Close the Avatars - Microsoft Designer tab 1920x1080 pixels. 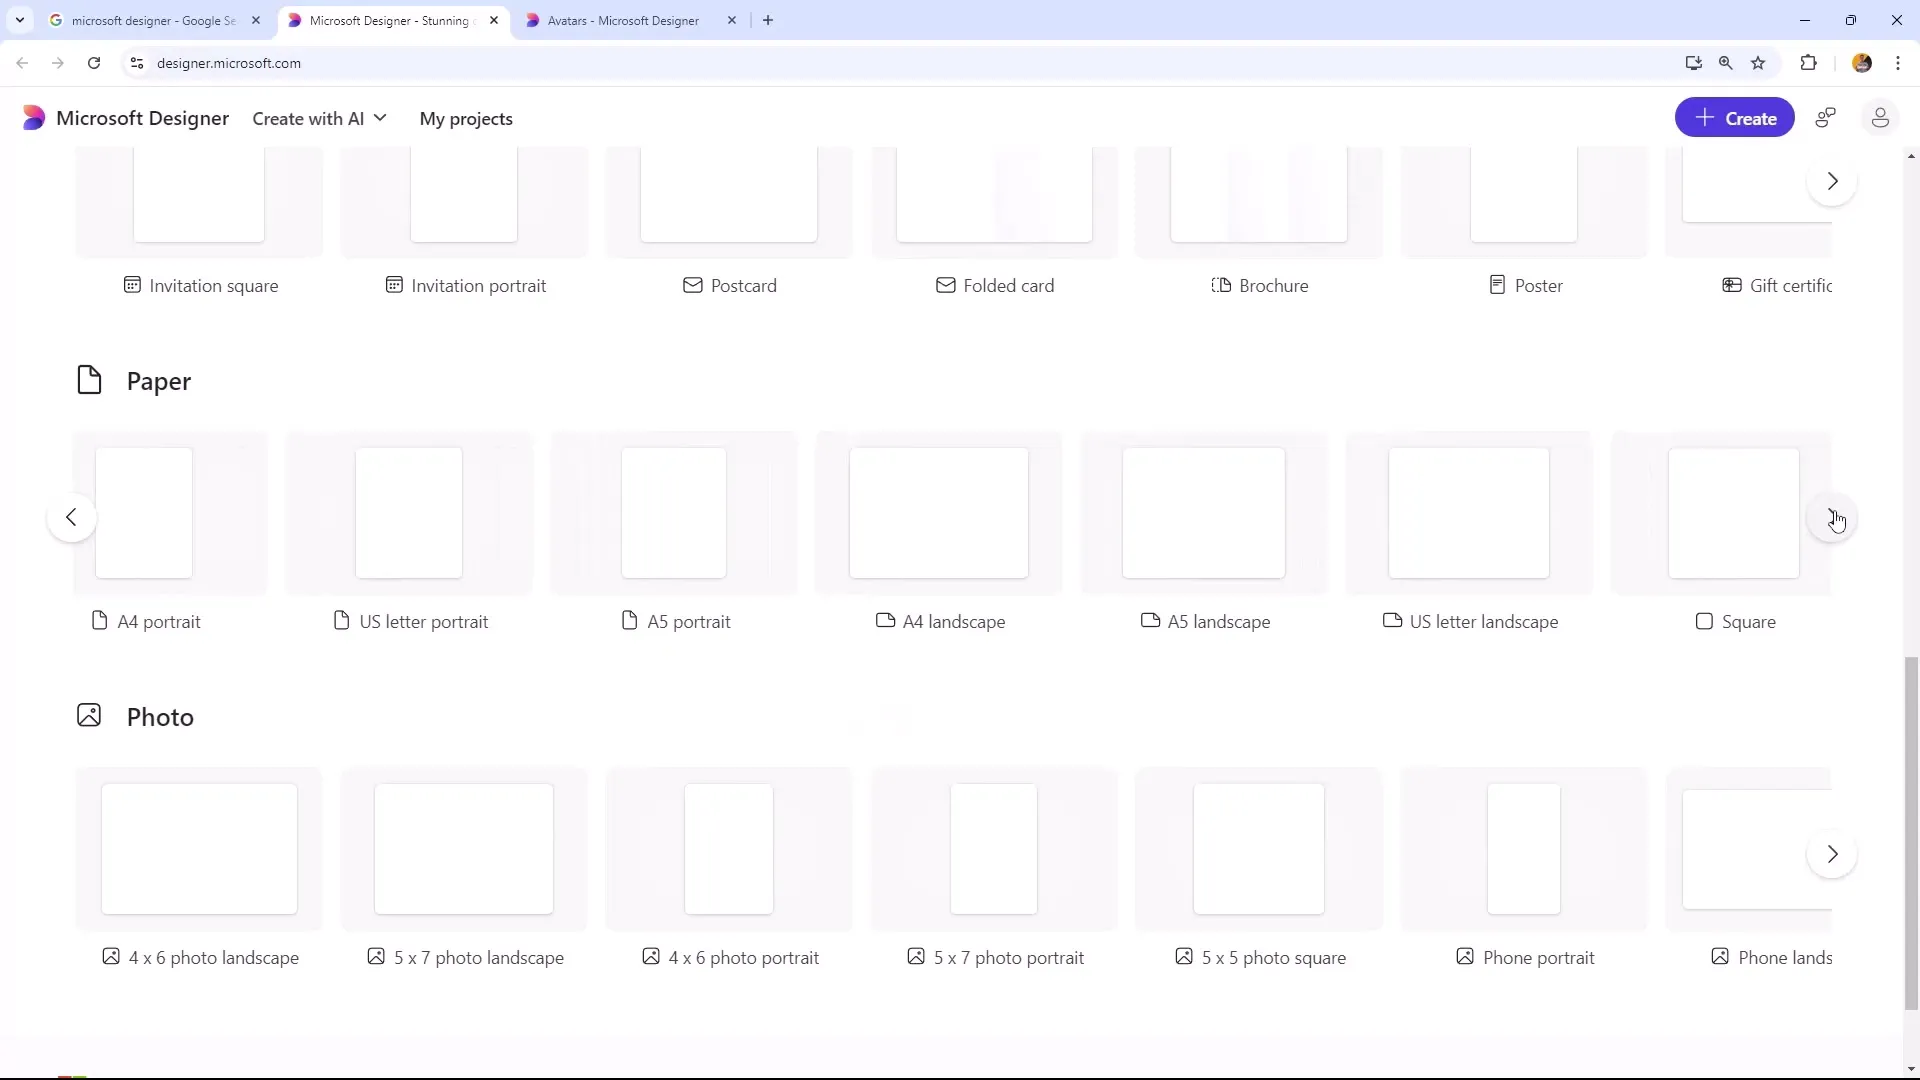click(x=732, y=20)
